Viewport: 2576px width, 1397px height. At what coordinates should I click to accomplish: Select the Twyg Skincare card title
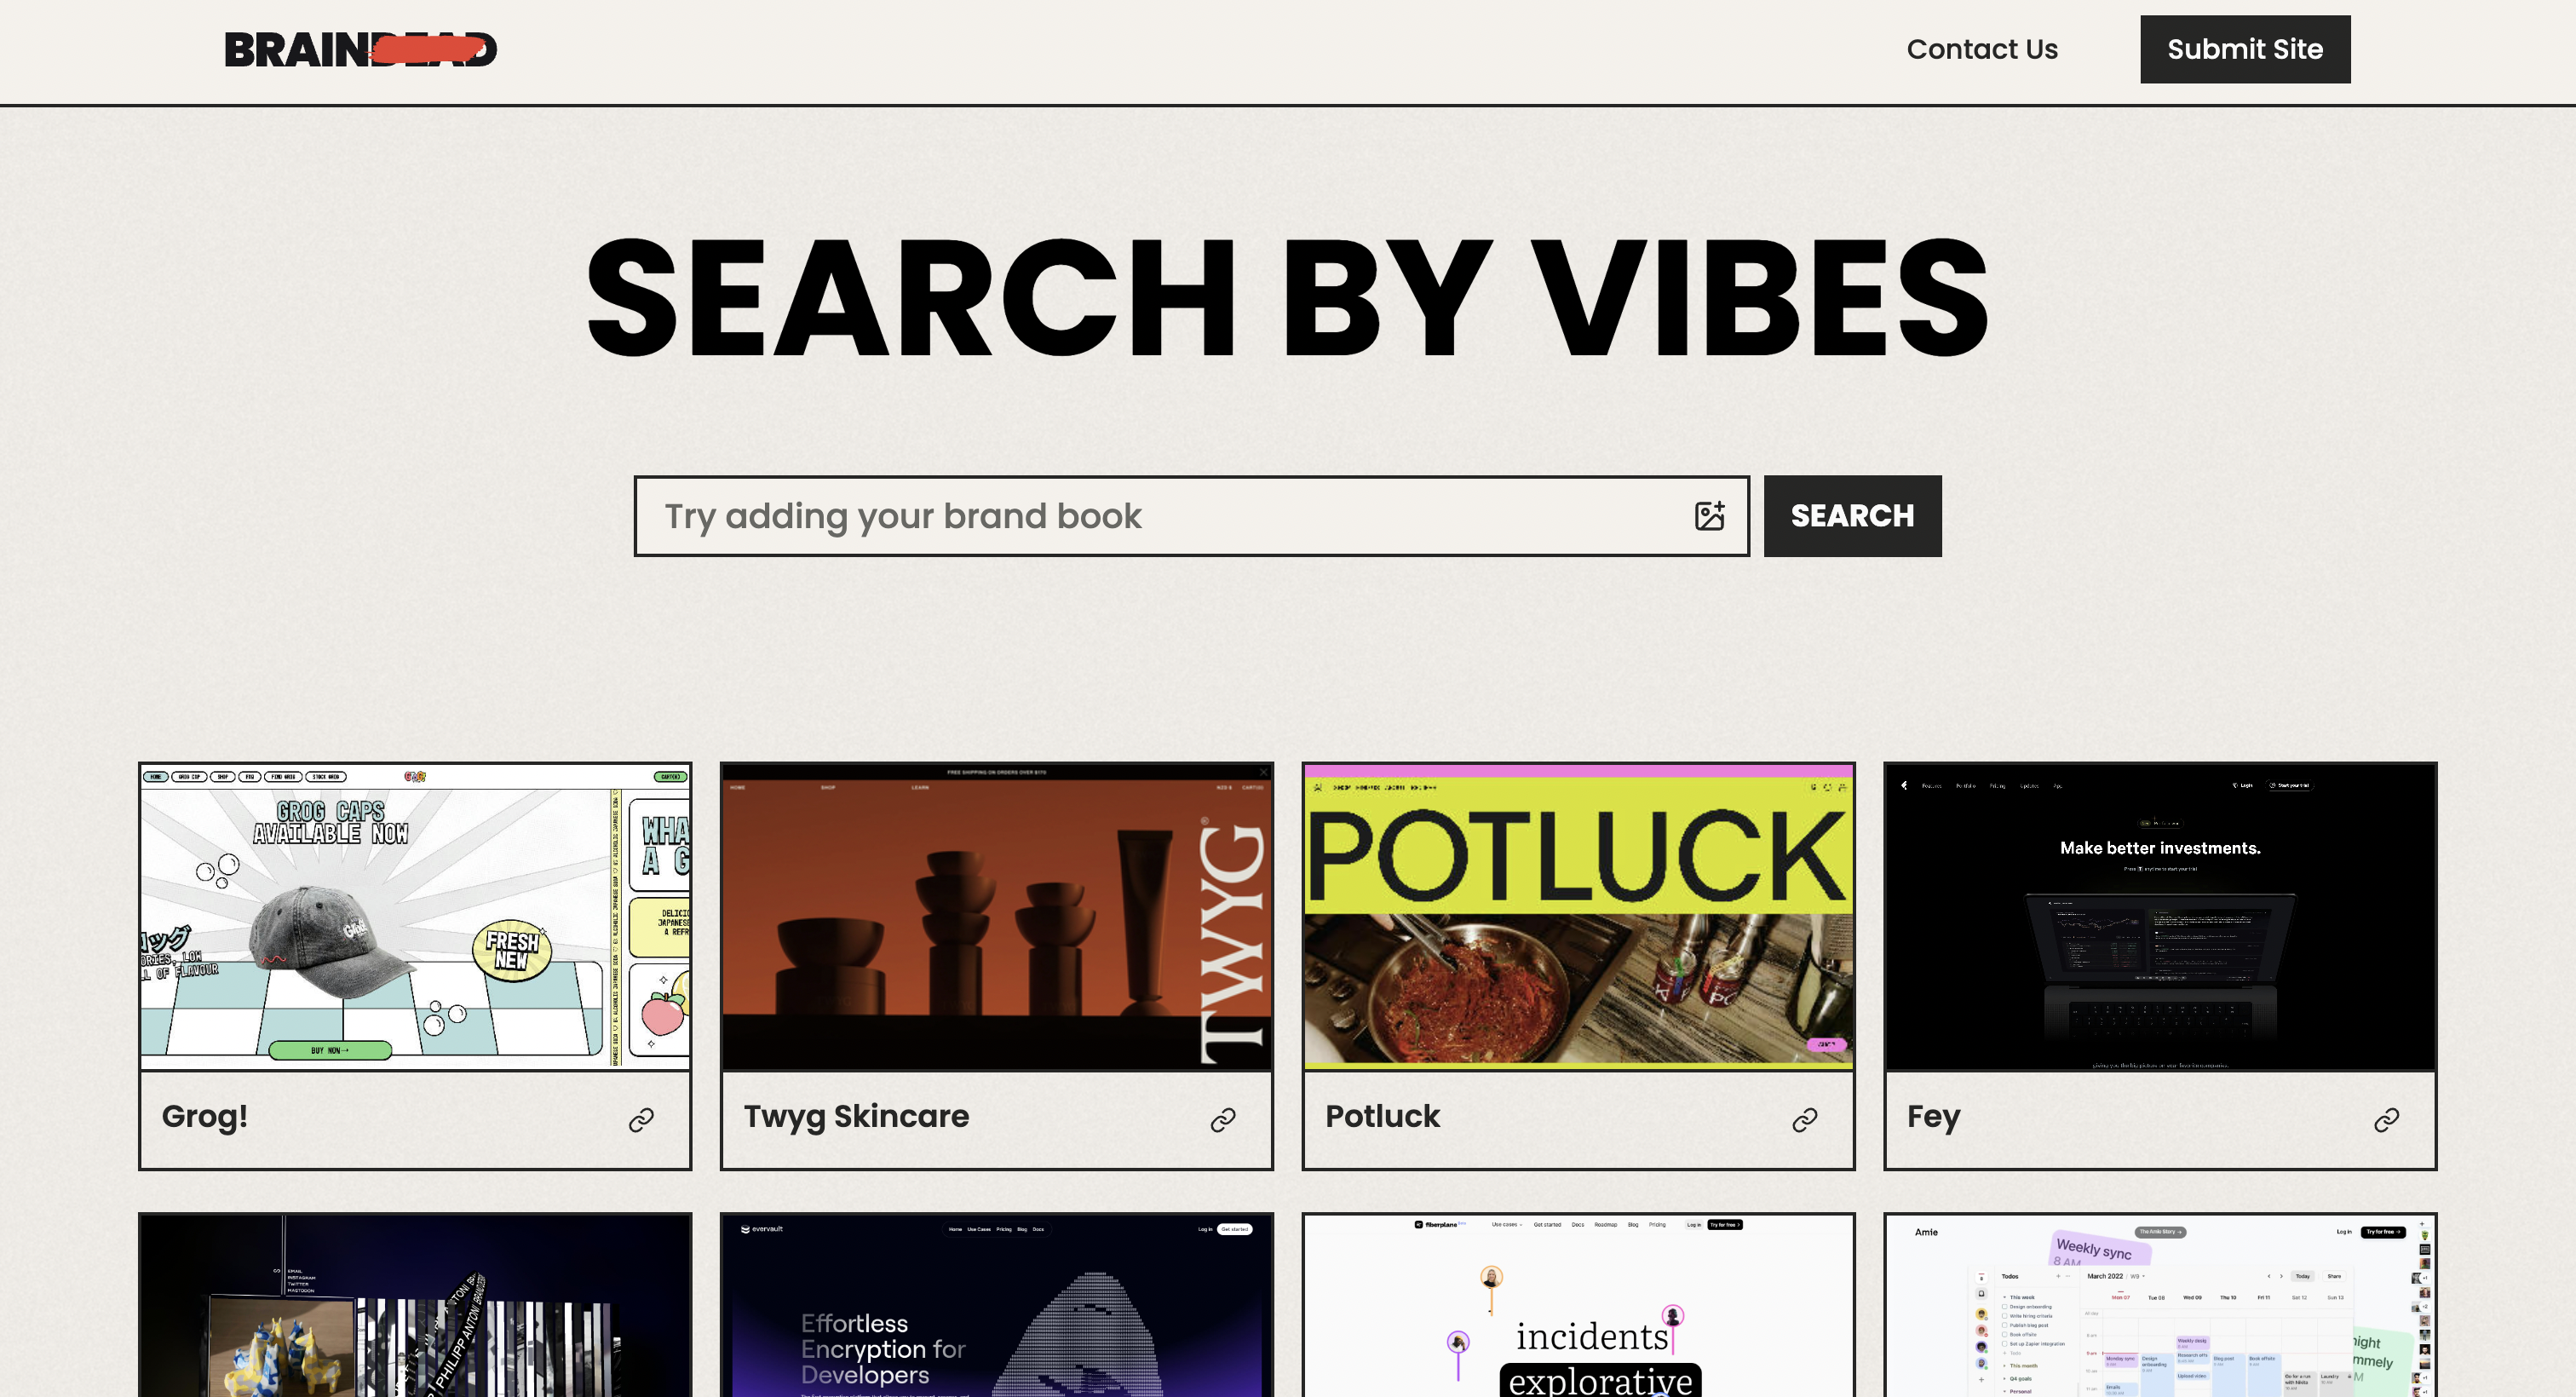coord(856,1116)
